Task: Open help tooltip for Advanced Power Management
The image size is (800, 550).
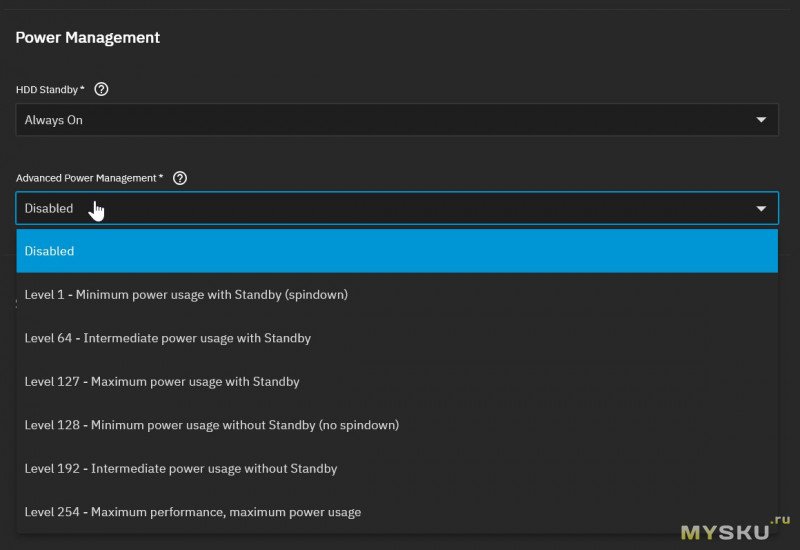Action: (180, 178)
